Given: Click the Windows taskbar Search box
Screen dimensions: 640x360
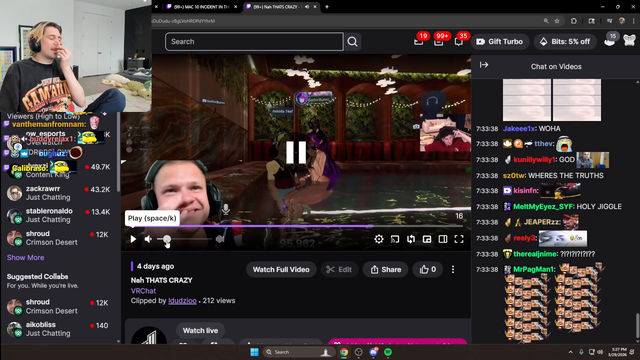Looking at the screenshot, I should click(298, 352).
